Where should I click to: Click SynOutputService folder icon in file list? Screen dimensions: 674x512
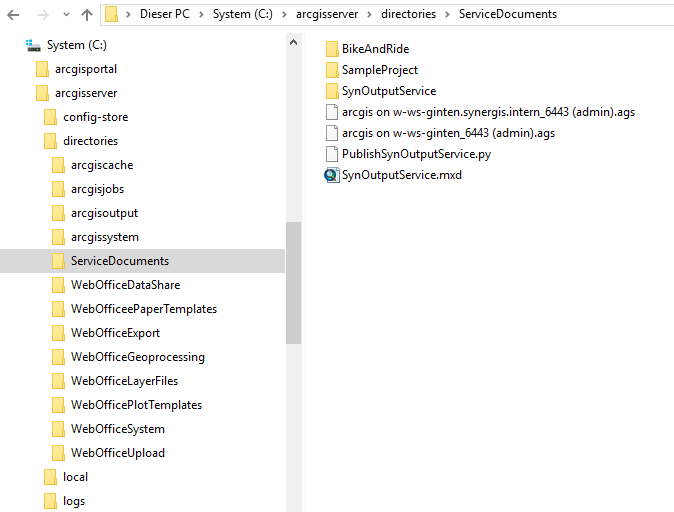coord(332,91)
